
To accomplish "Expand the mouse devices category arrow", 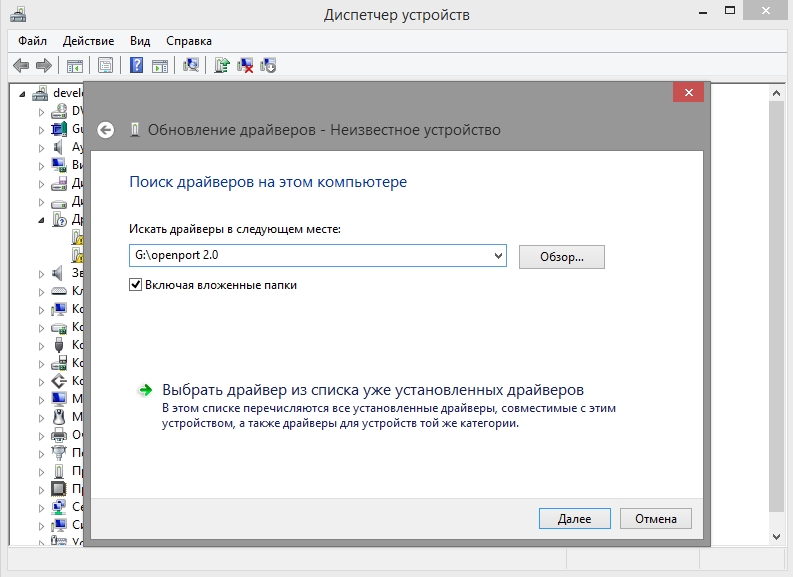I will [x=41, y=418].
